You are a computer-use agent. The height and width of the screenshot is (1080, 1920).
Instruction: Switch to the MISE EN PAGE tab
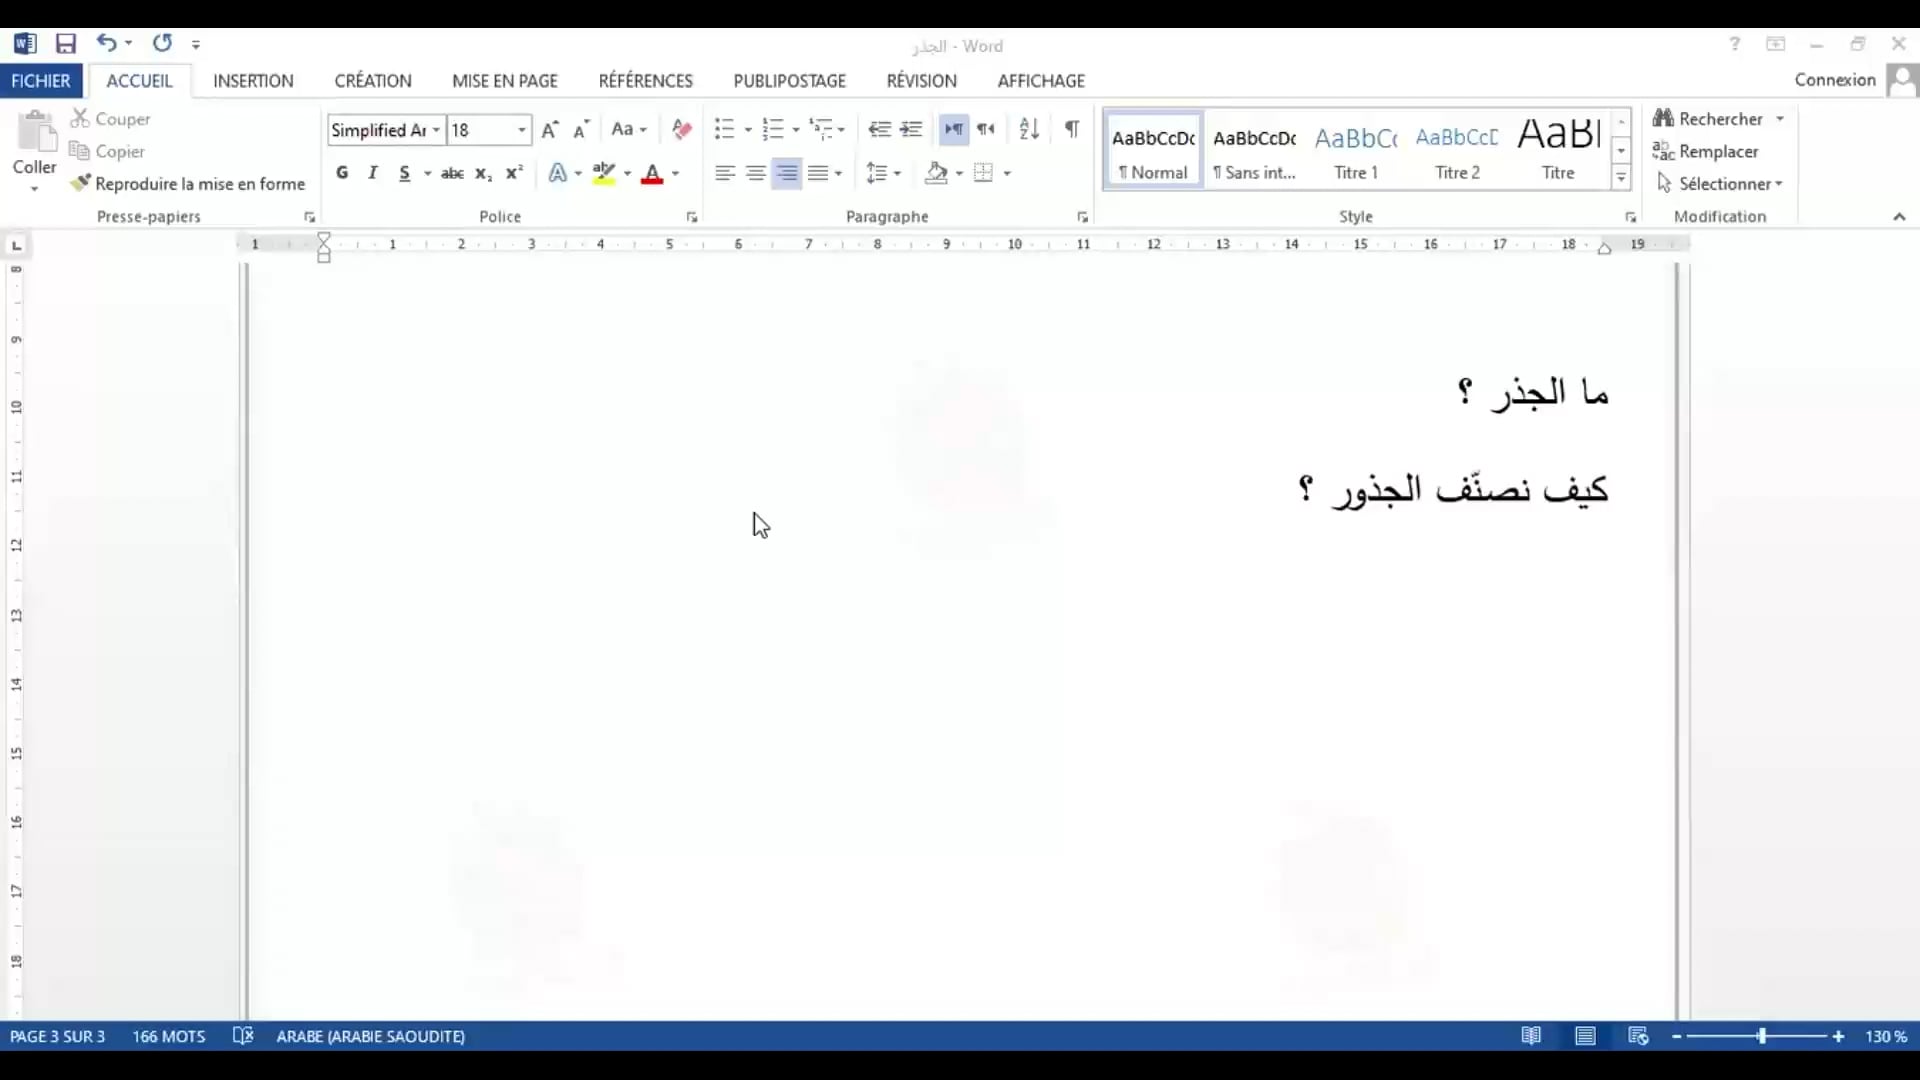pyautogui.click(x=504, y=81)
